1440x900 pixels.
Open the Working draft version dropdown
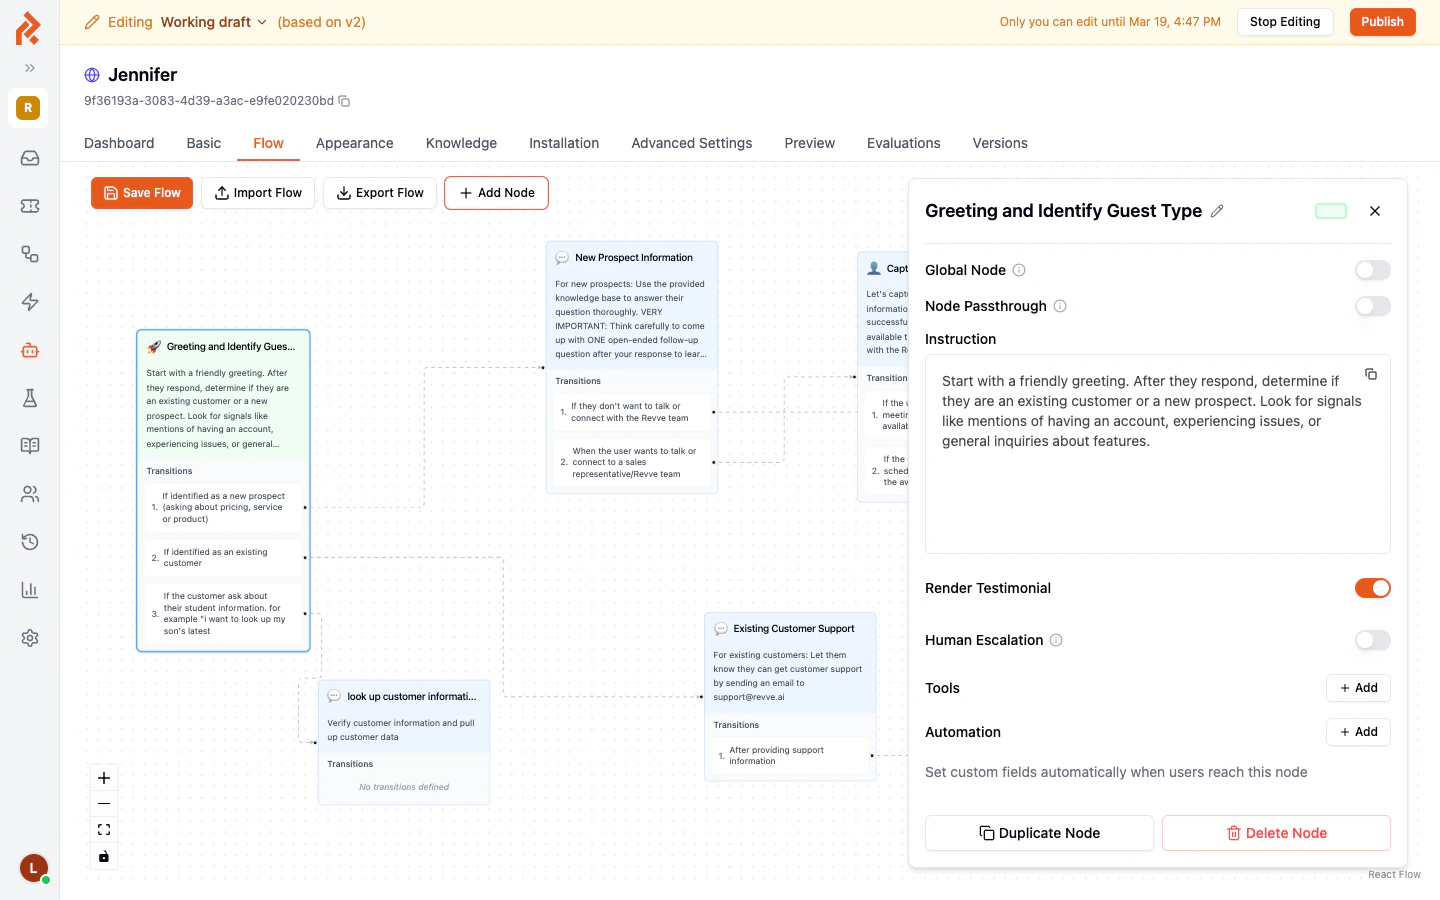213,21
